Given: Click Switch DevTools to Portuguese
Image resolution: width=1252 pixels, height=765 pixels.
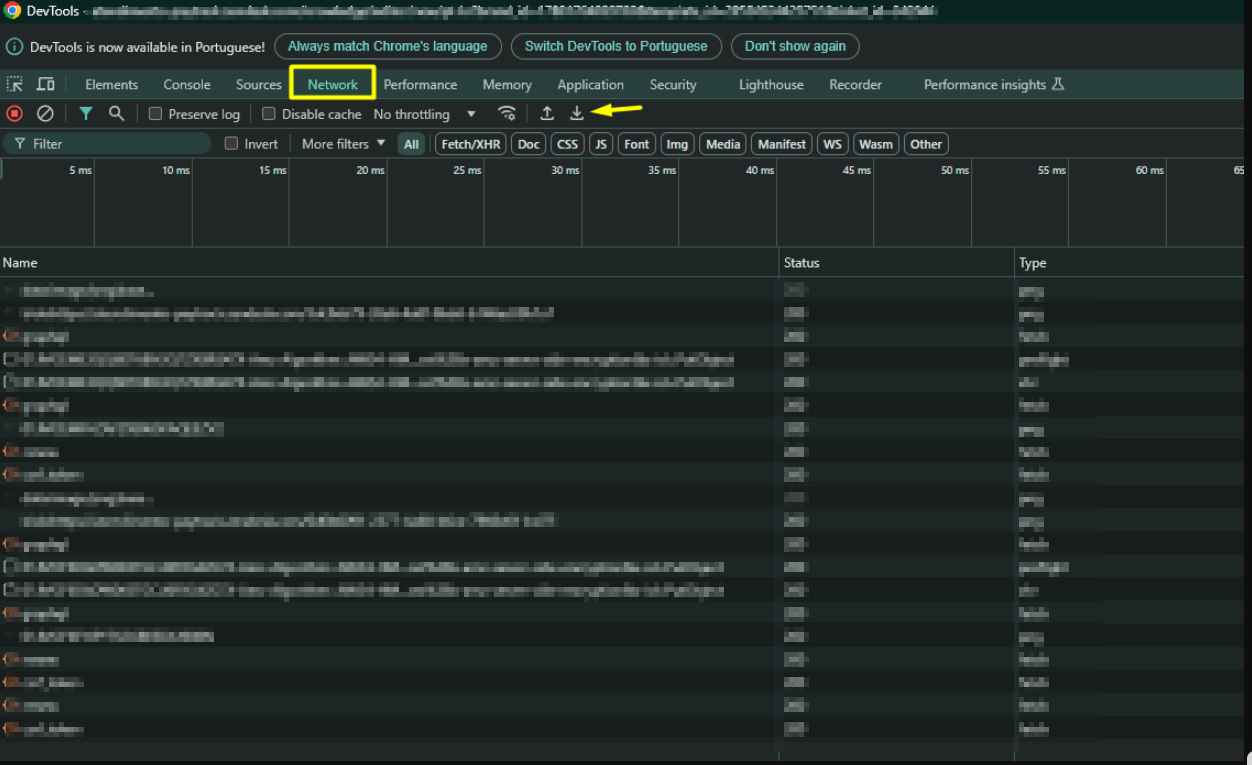Looking at the screenshot, I should [616, 46].
